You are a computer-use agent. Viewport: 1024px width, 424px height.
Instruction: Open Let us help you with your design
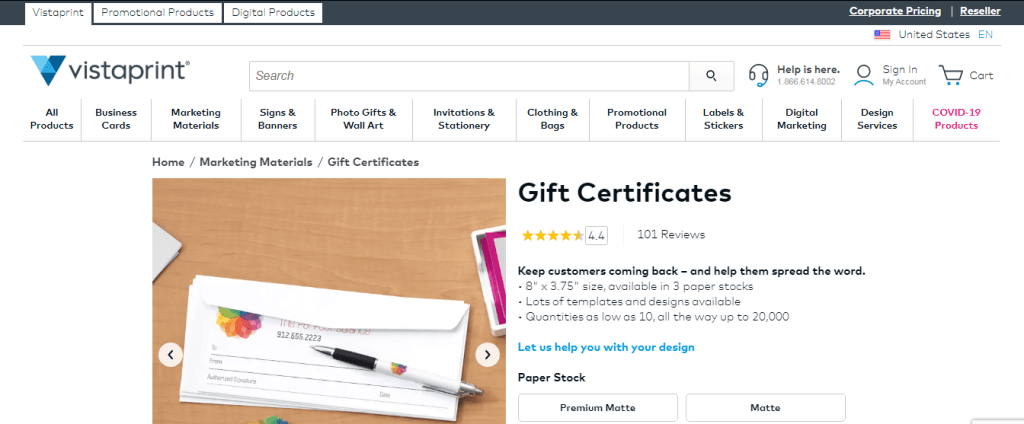coord(606,347)
